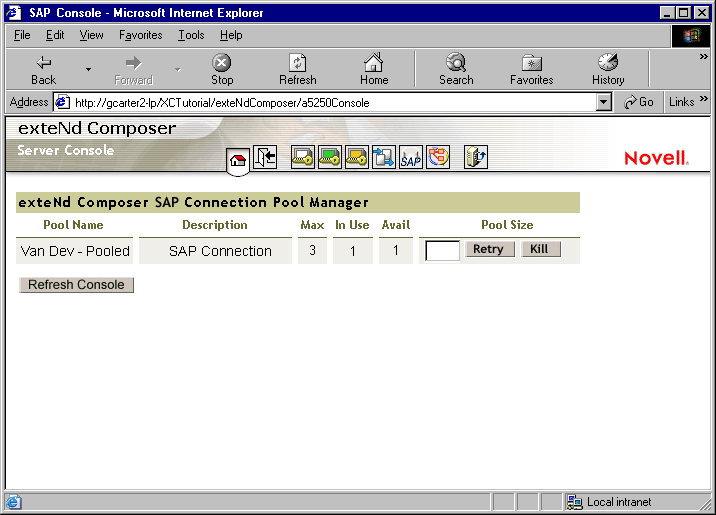Click the Go button

tap(639, 102)
